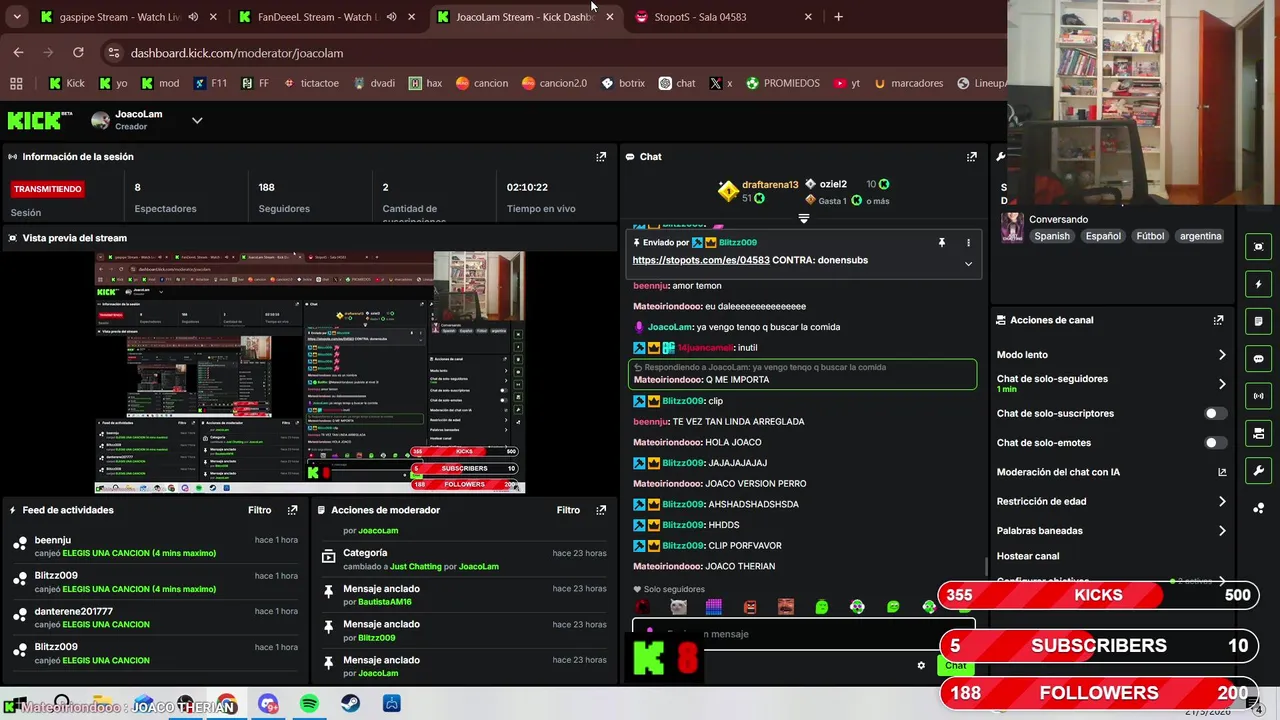Click the stream preview thumbnail
Viewport: 1280px width, 720px height.
pos(310,372)
